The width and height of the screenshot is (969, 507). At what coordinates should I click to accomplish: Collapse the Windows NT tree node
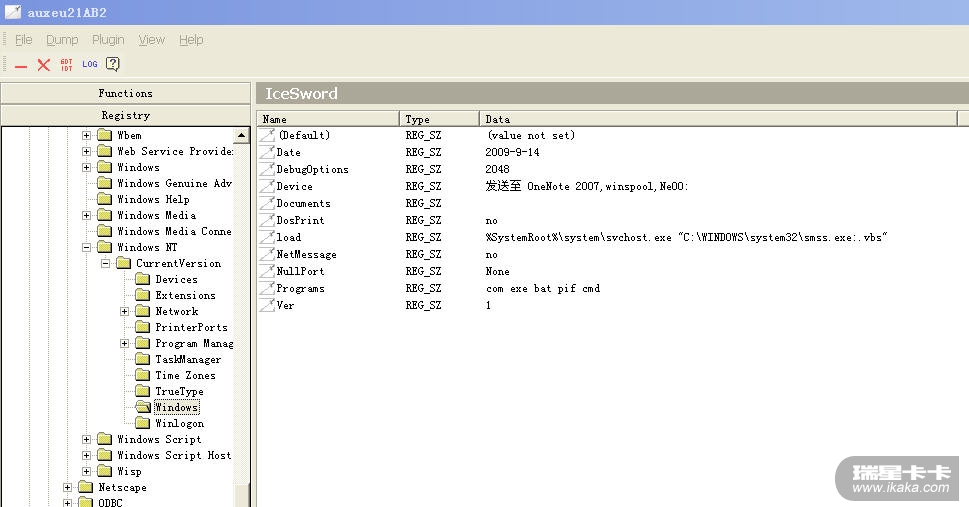[87, 247]
